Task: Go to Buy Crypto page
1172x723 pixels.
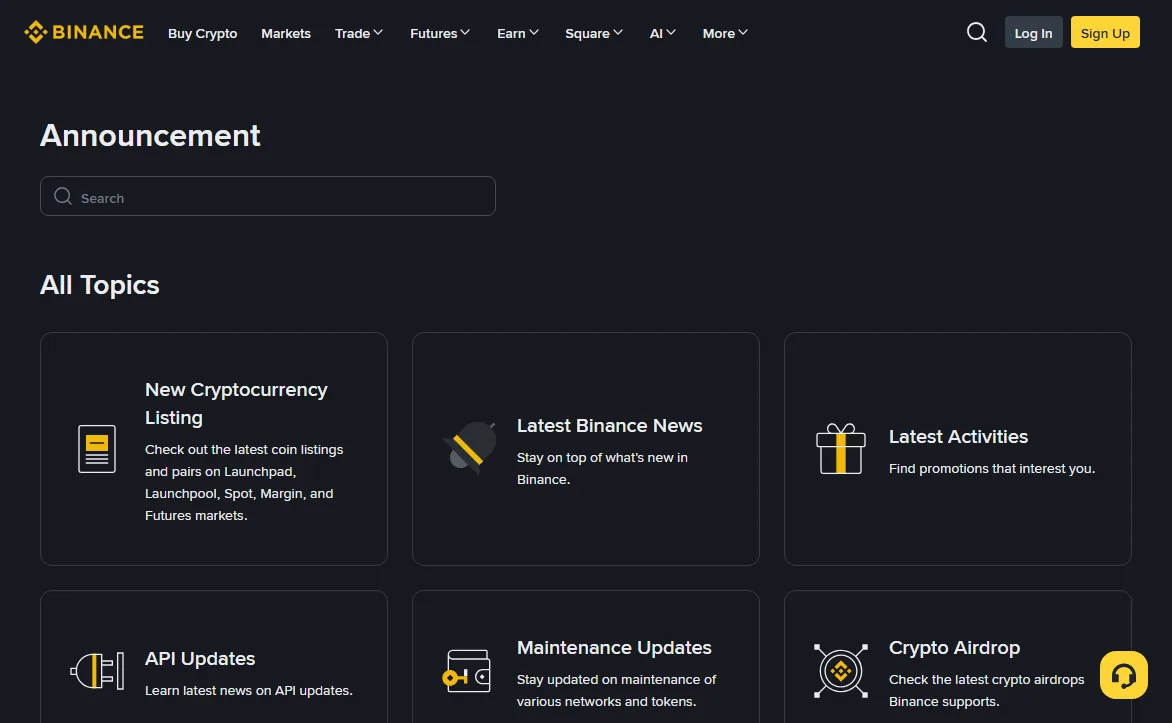Action: [203, 34]
